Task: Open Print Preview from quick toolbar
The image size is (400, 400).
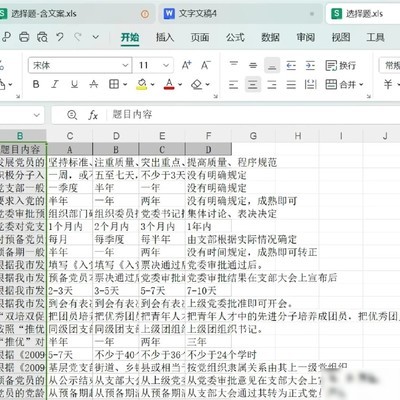Action: [42, 37]
